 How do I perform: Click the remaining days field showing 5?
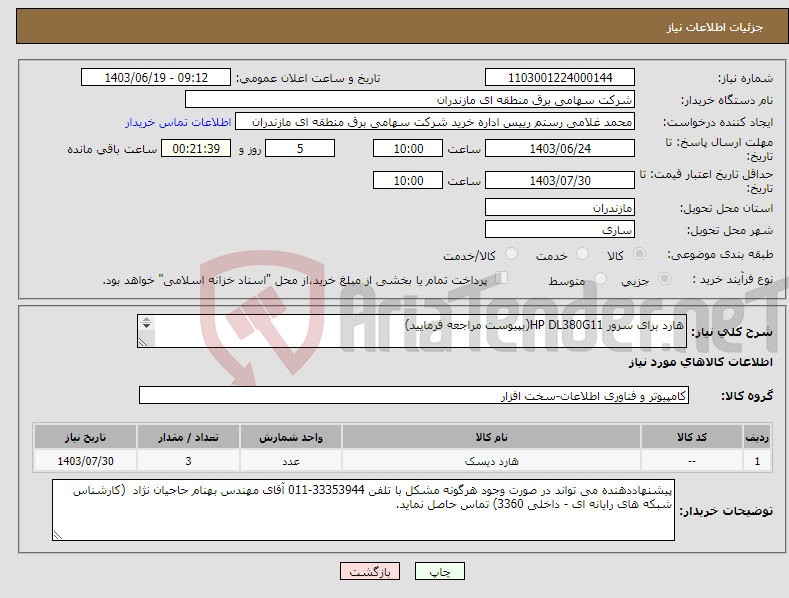300,148
